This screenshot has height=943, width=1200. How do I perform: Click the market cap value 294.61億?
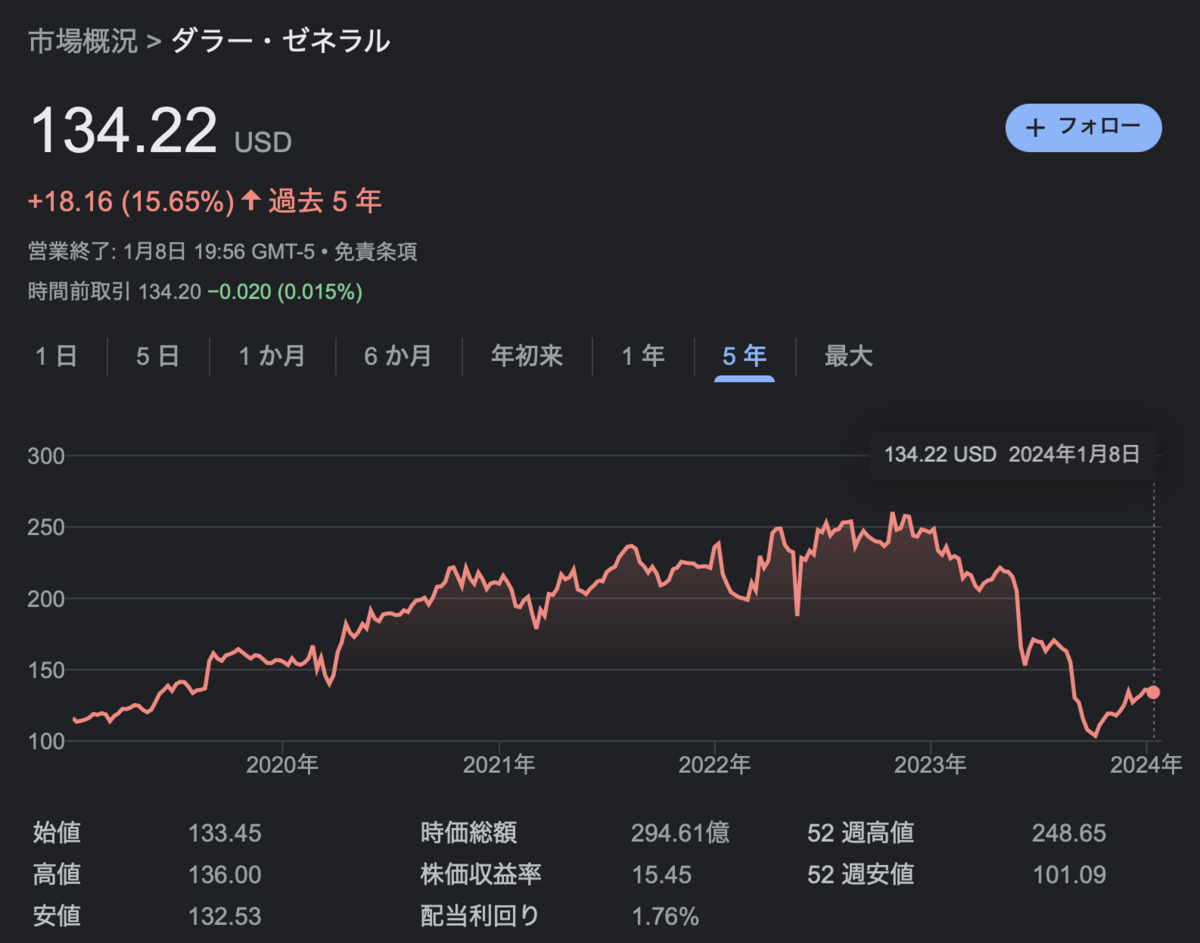point(680,833)
